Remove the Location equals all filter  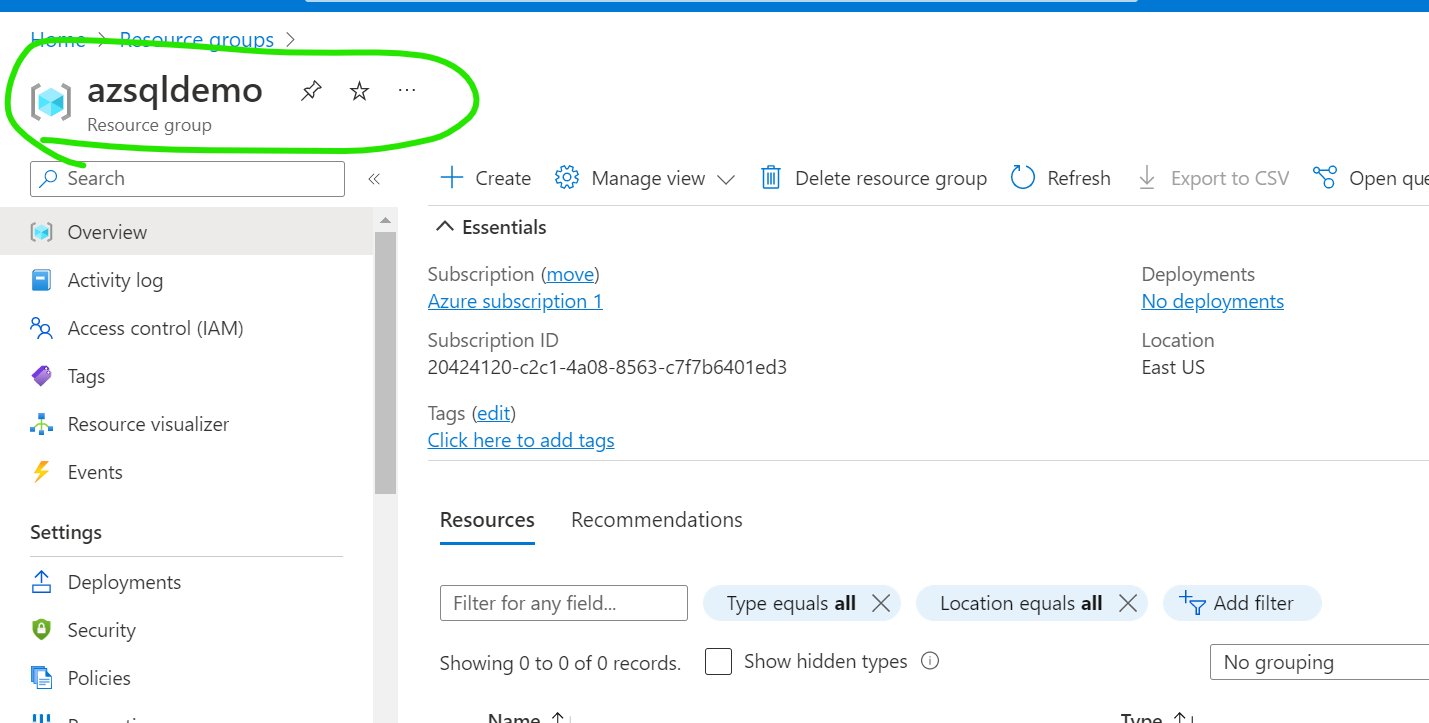coord(1128,603)
